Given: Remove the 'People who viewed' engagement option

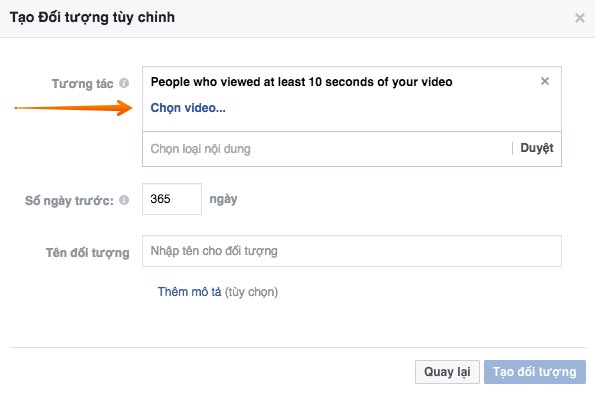Looking at the screenshot, I should [x=545, y=81].
